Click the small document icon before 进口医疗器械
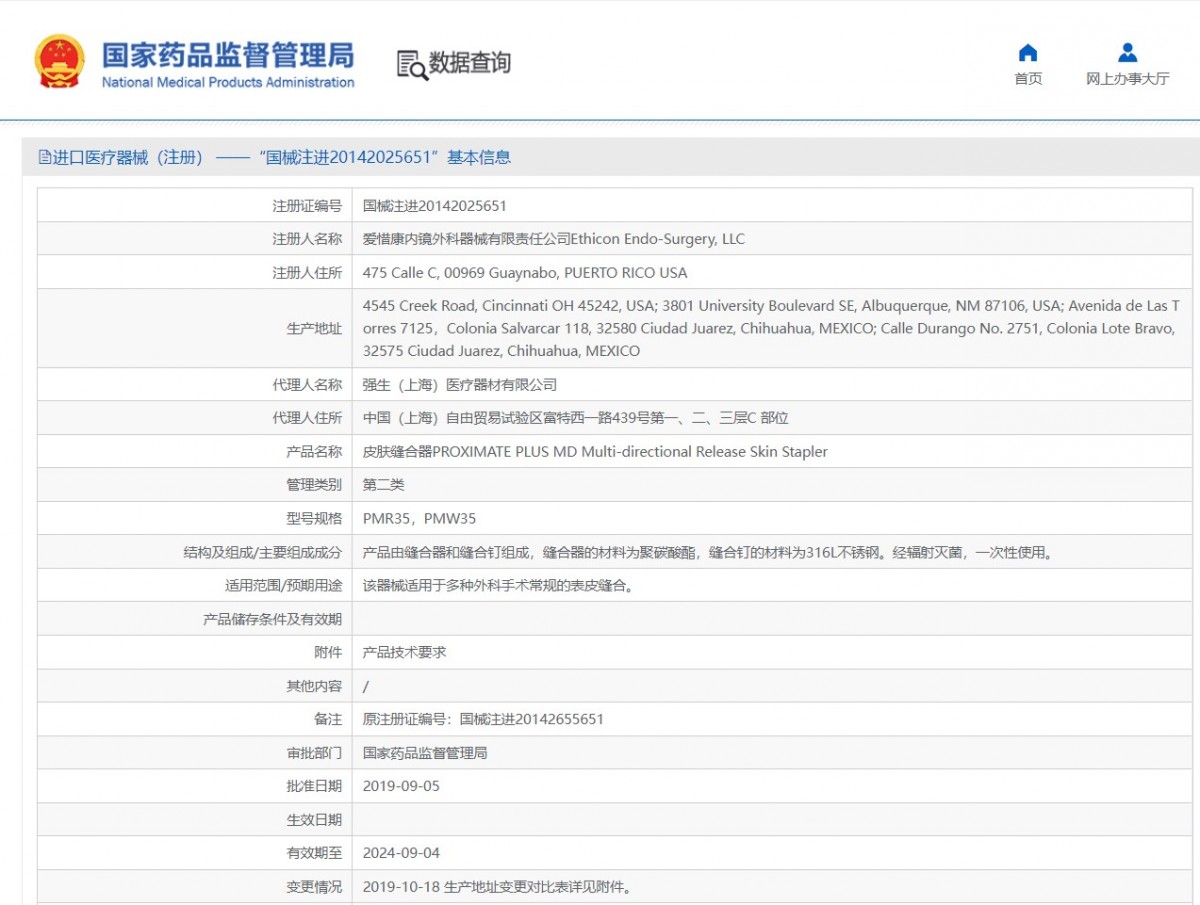The height and width of the screenshot is (905, 1200). coord(44,157)
